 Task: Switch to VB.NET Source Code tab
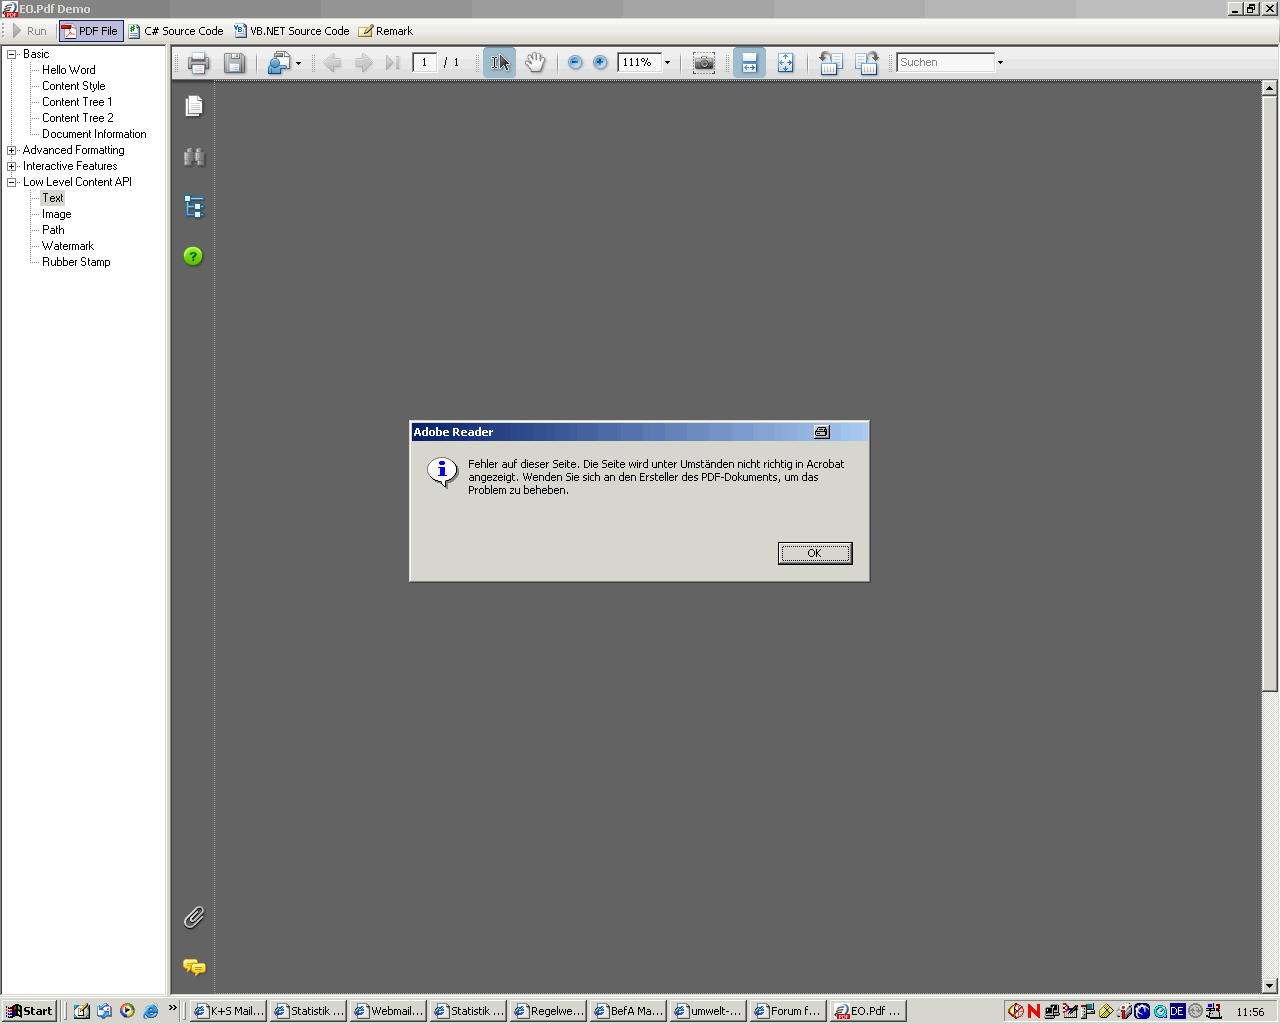coord(291,31)
